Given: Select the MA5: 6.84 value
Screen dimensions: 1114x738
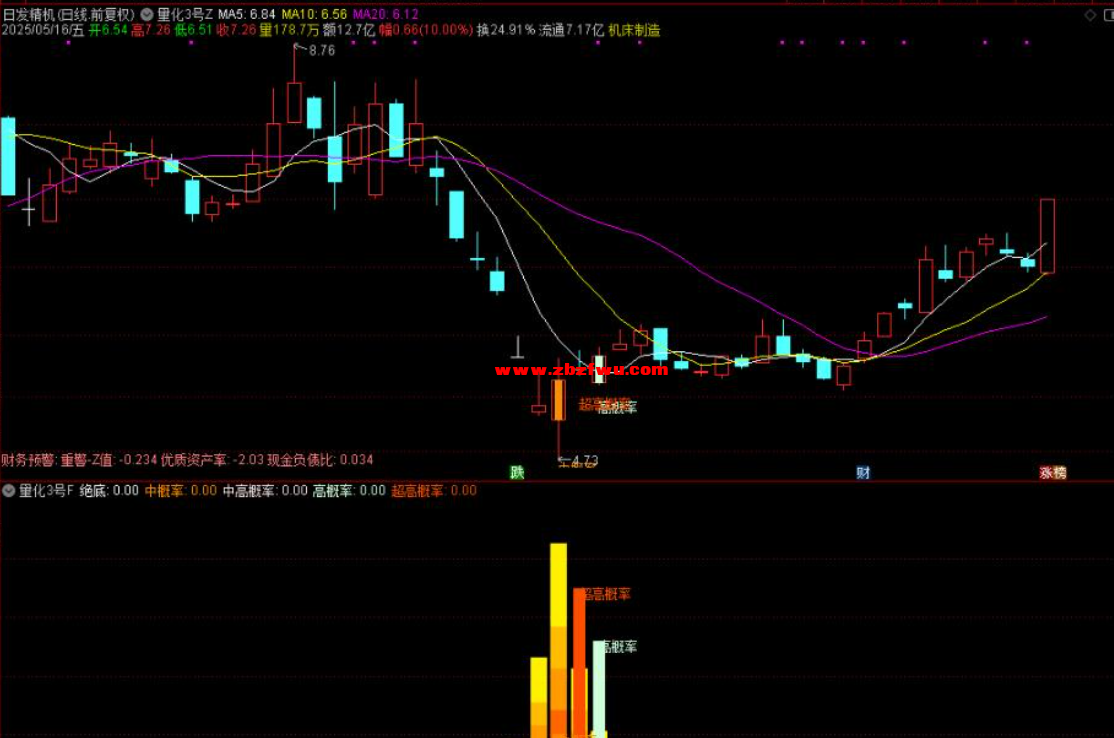Looking at the screenshot, I should click(247, 14).
